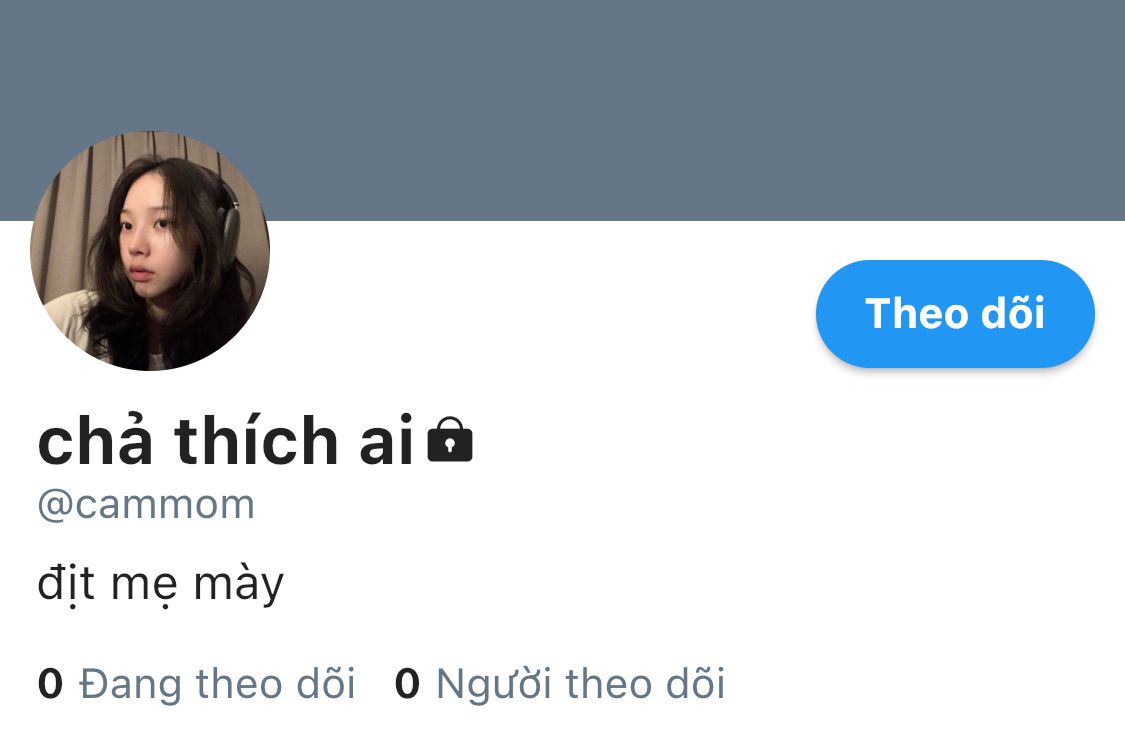Click the word Người in followers label
This screenshot has width=1125, height=740.
click(494, 684)
